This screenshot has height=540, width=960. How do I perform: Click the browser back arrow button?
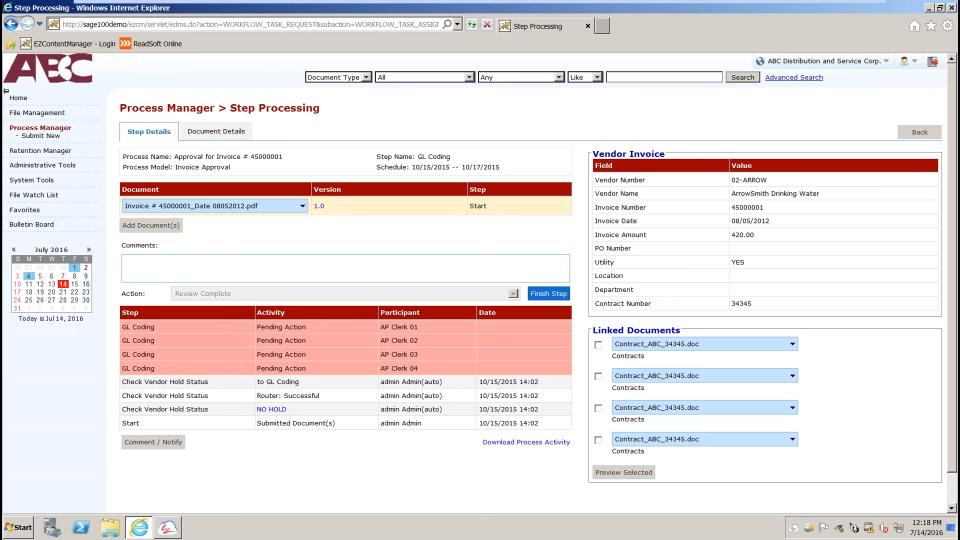click(x=11, y=24)
